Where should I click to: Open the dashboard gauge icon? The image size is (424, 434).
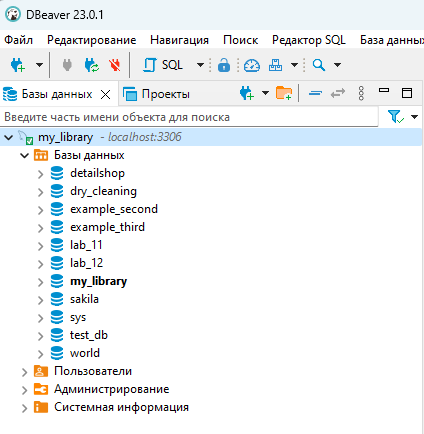click(252, 65)
